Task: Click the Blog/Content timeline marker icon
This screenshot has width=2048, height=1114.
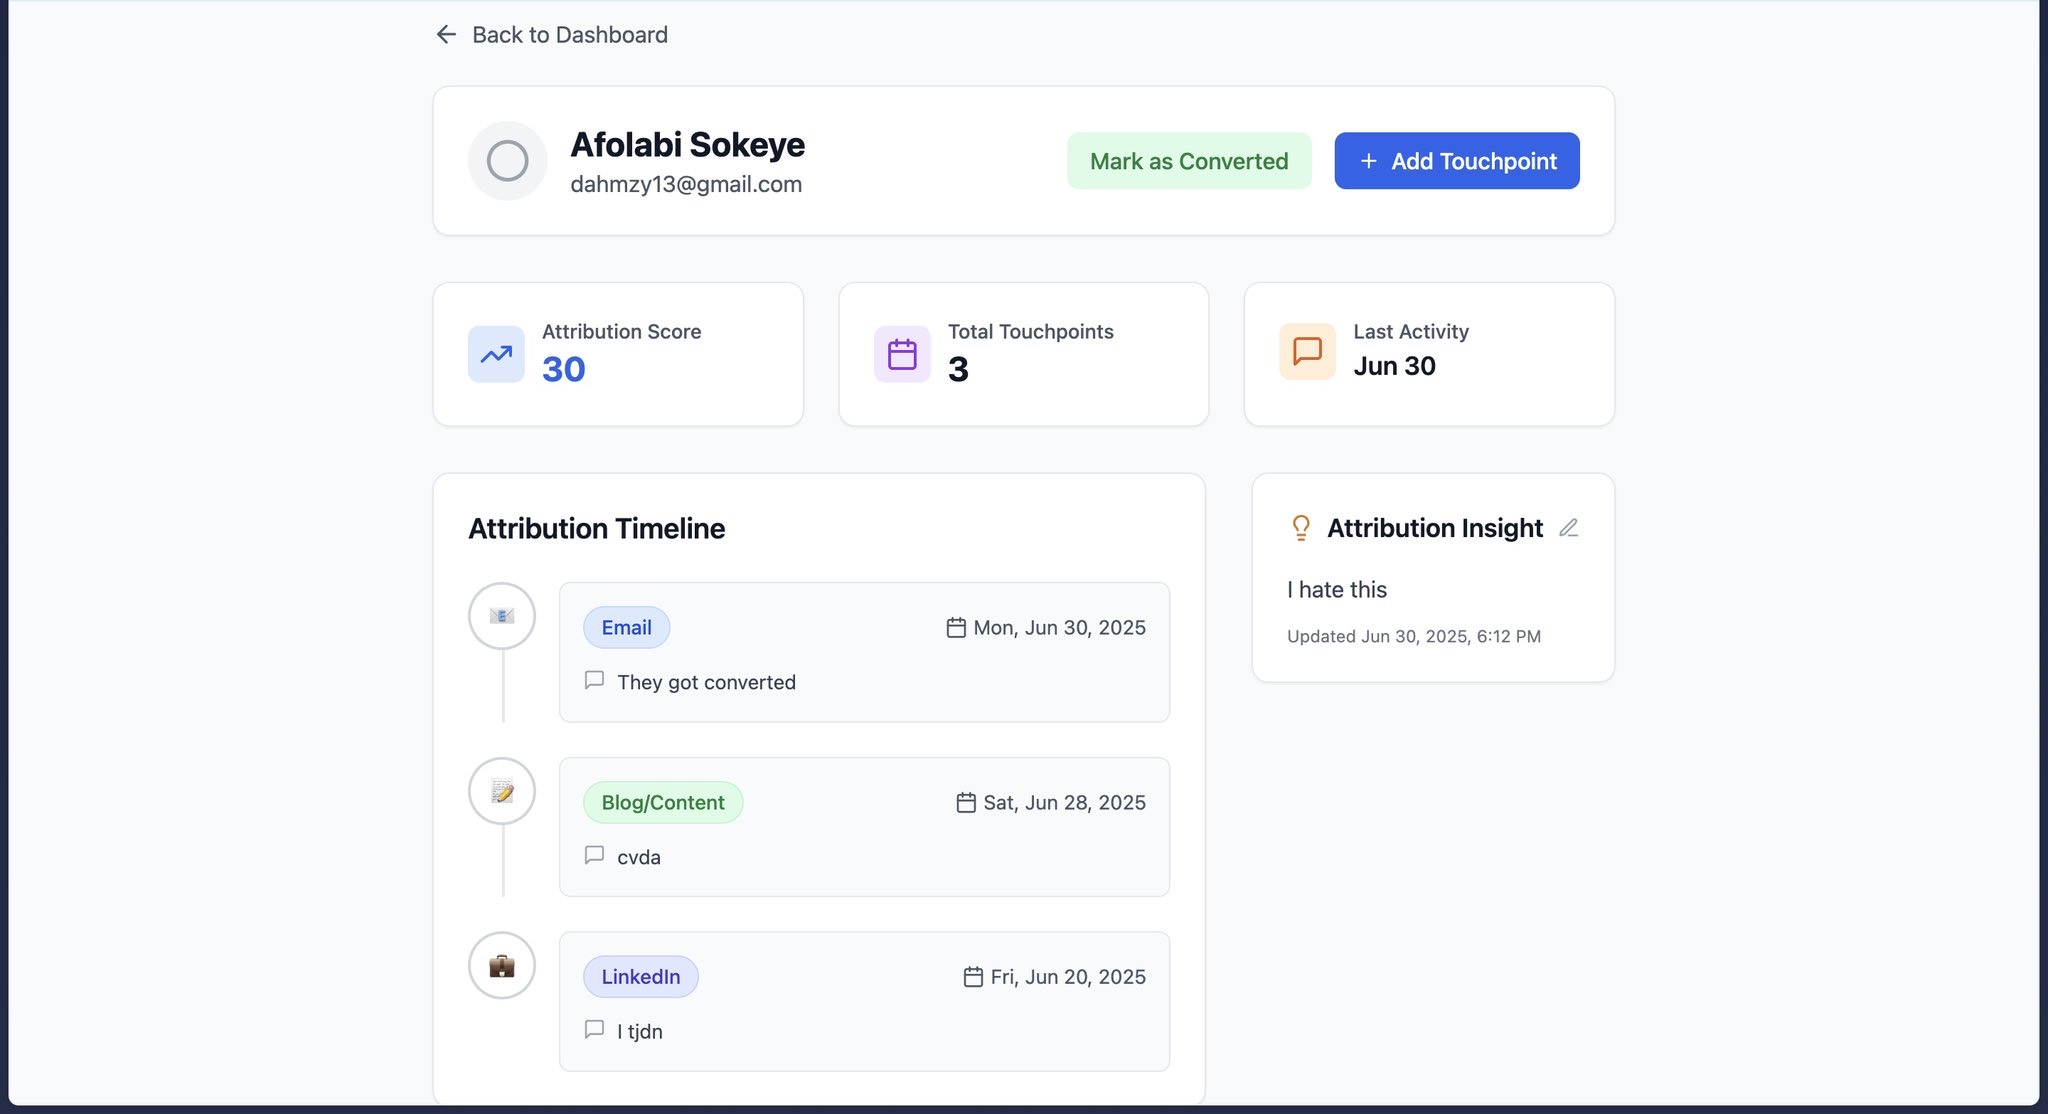Action: click(502, 791)
